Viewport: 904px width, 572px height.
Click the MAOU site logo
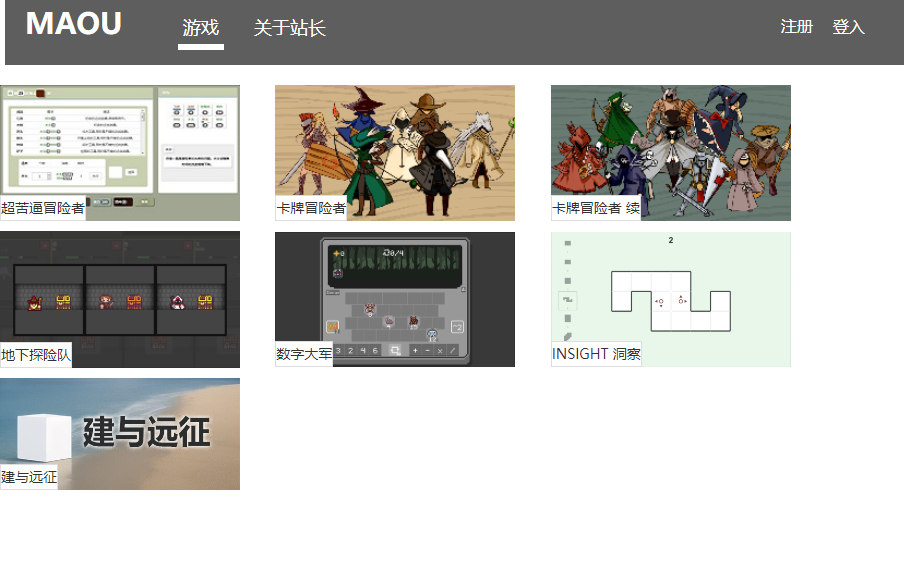(x=74, y=24)
